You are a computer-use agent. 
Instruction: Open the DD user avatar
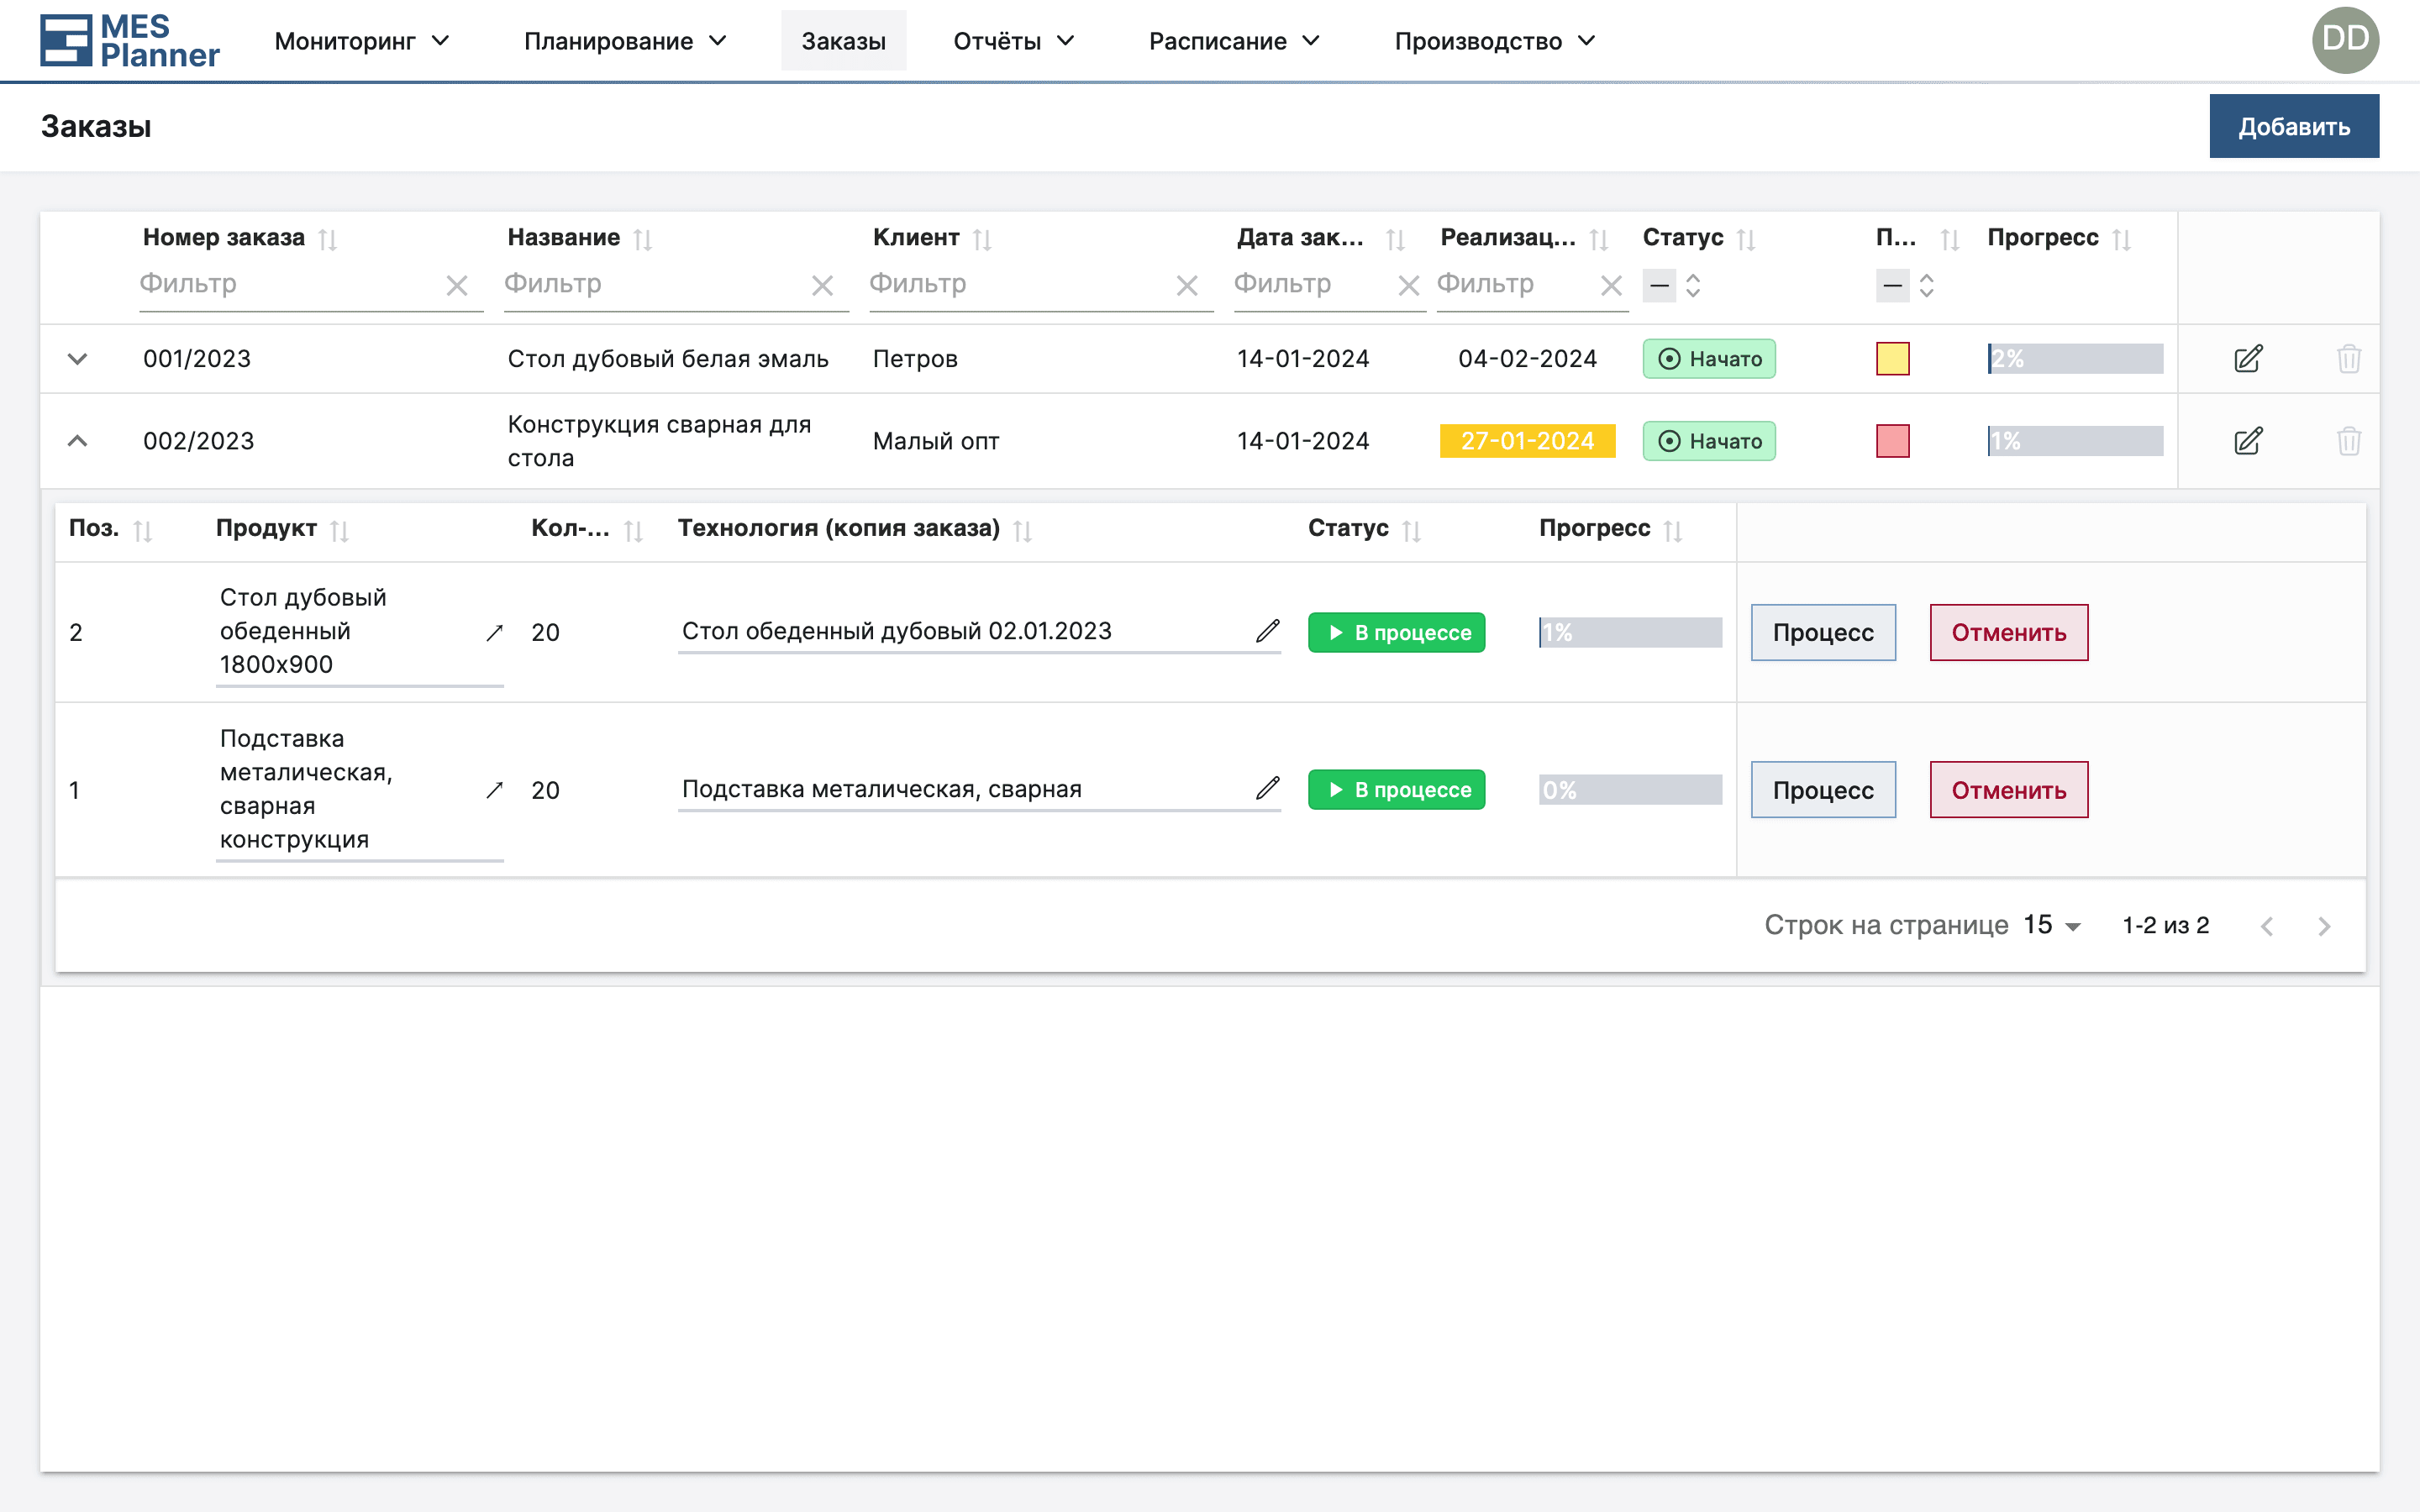point(2345,39)
